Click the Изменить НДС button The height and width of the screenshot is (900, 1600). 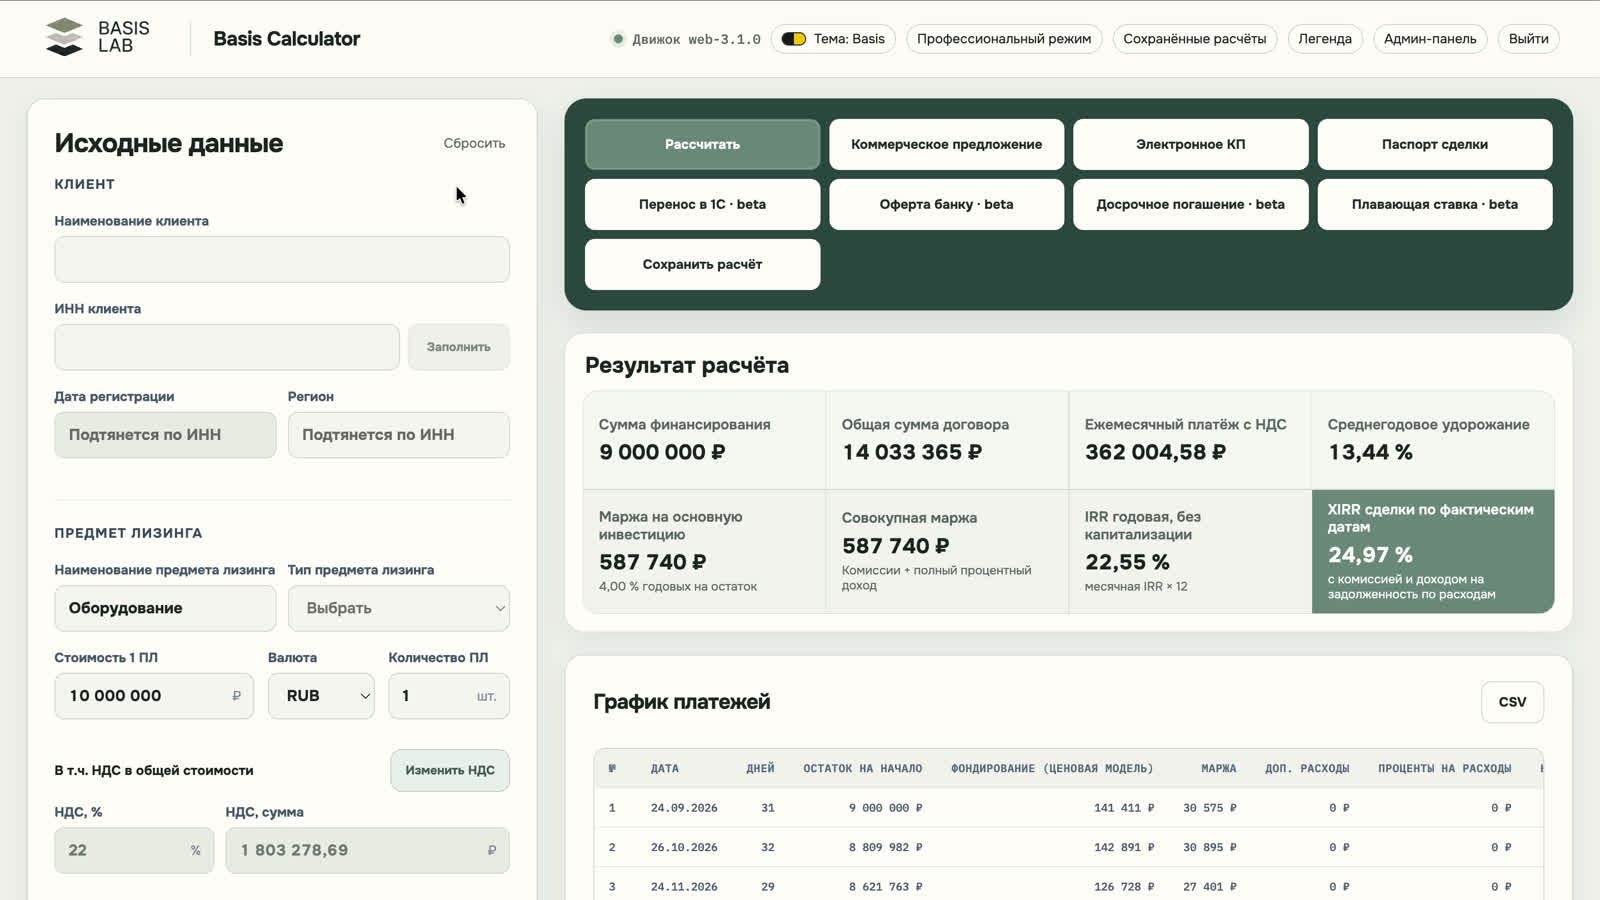click(x=450, y=770)
